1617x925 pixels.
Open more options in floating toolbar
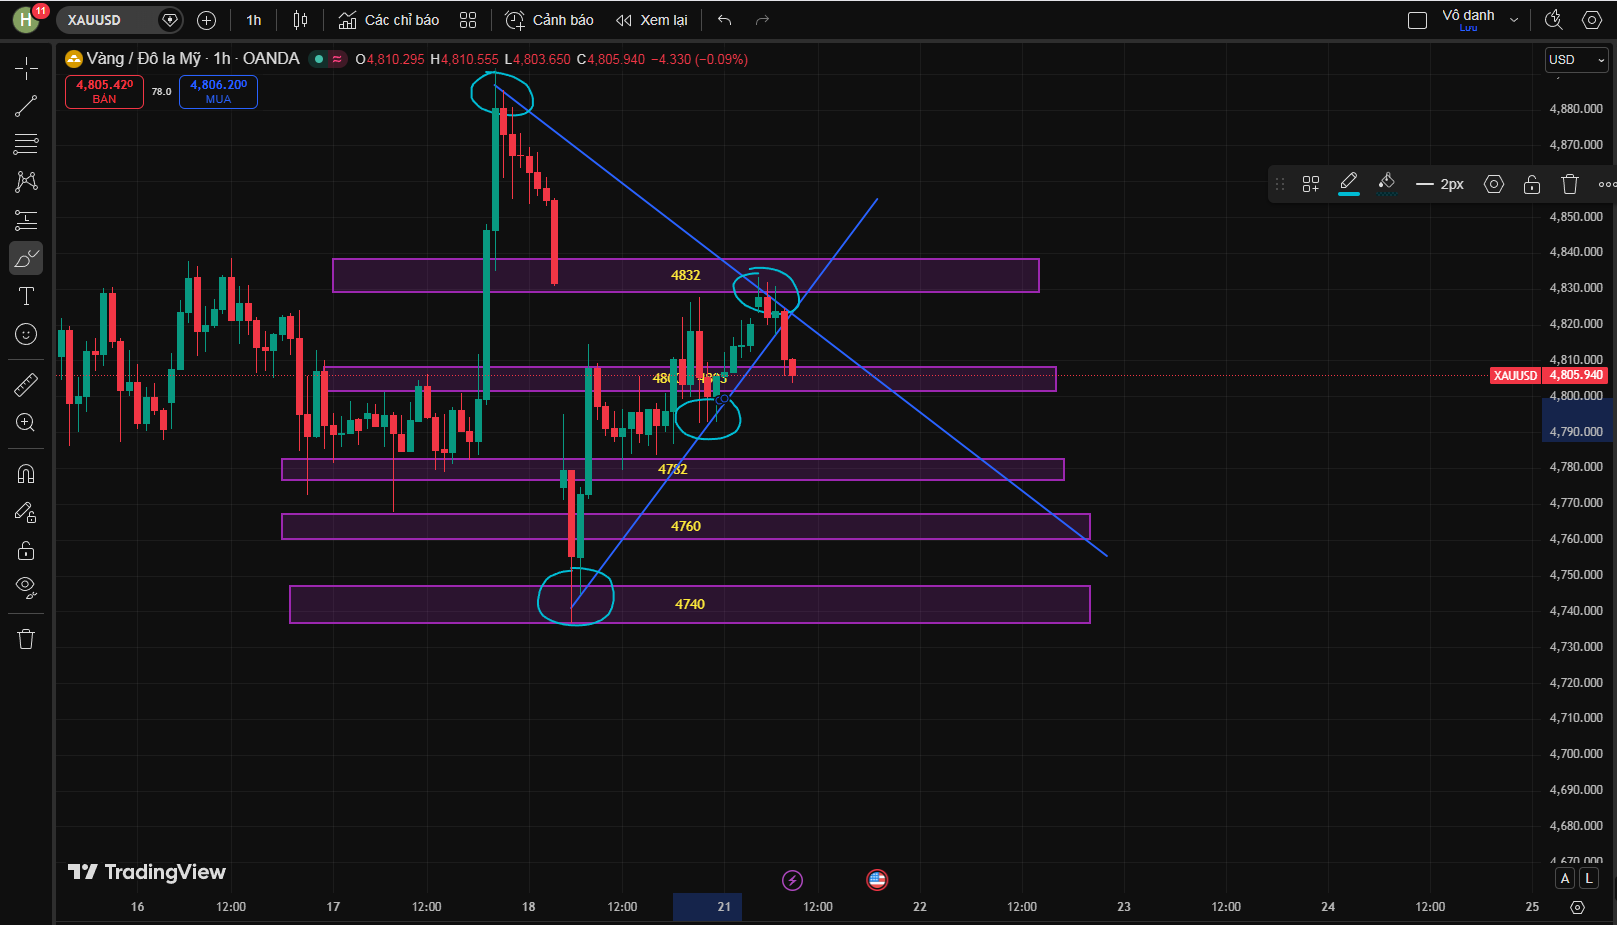tap(1606, 184)
